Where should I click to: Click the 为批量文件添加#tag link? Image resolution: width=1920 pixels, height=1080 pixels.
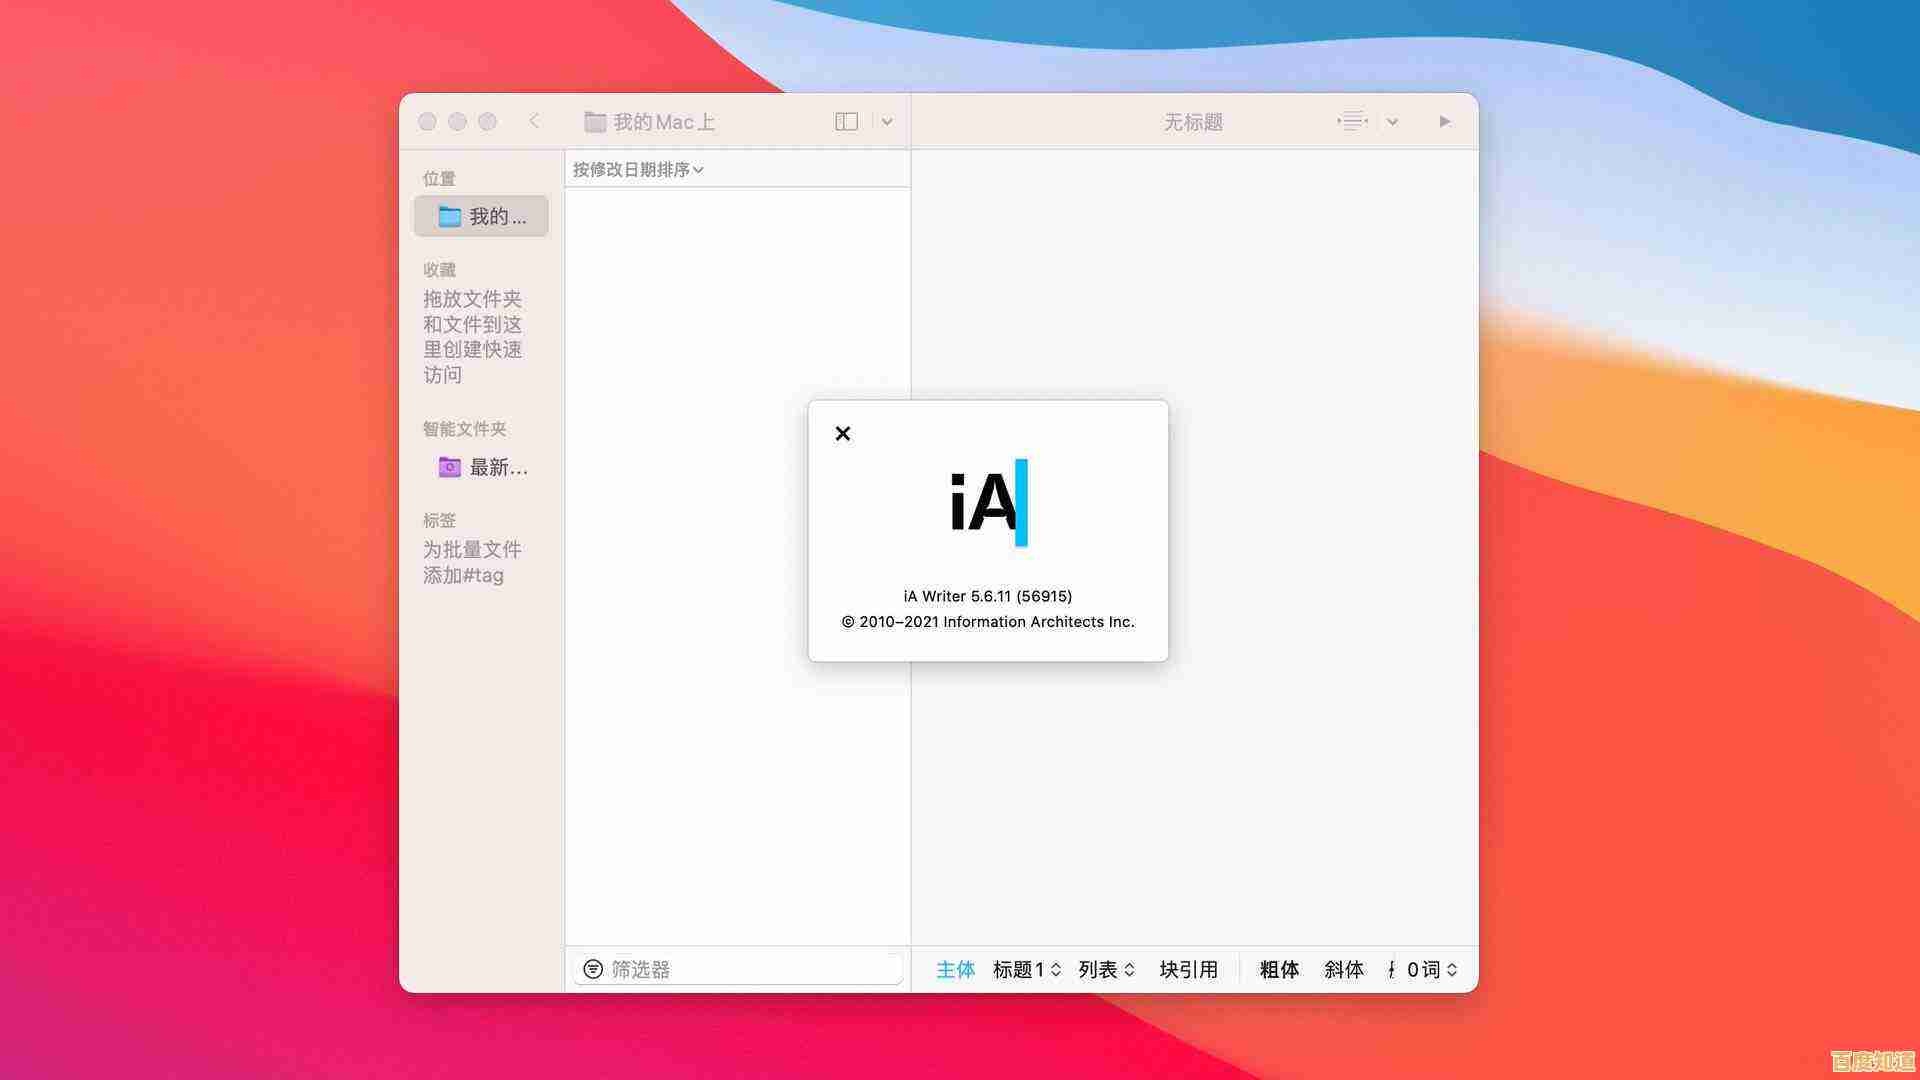(x=472, y=562)
